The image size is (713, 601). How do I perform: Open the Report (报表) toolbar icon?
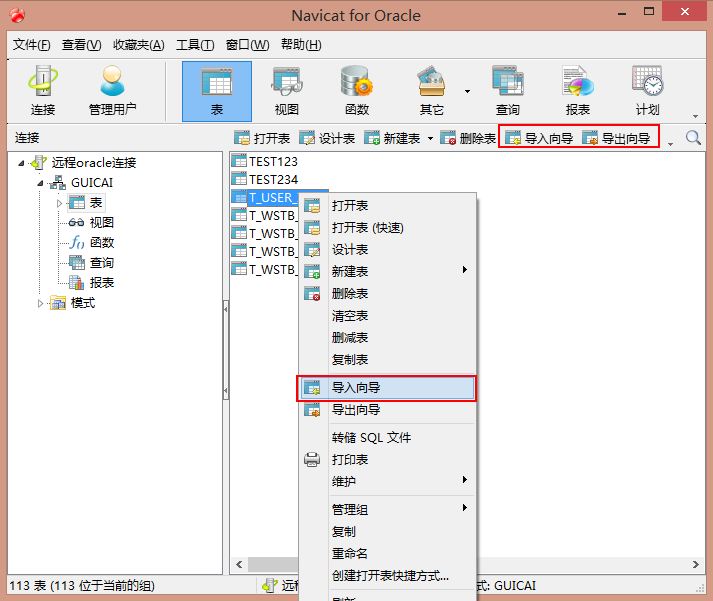[x=577, y=91]
